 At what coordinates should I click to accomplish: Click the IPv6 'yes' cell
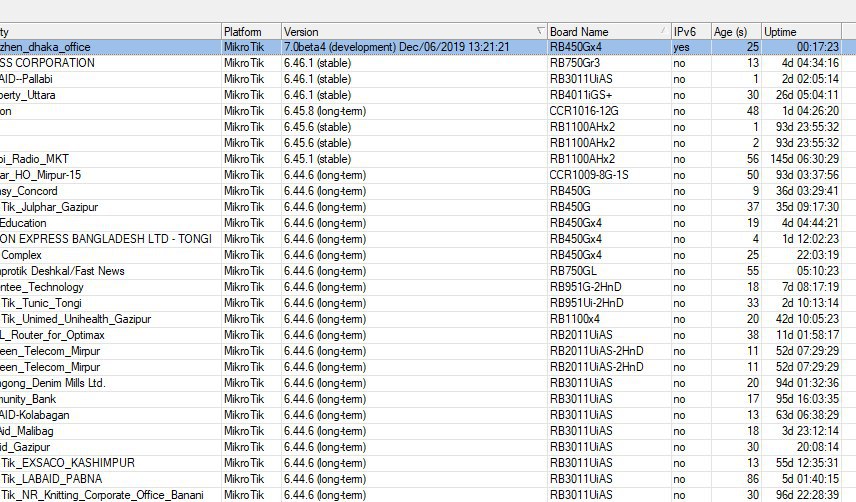[x=691, y=47]
